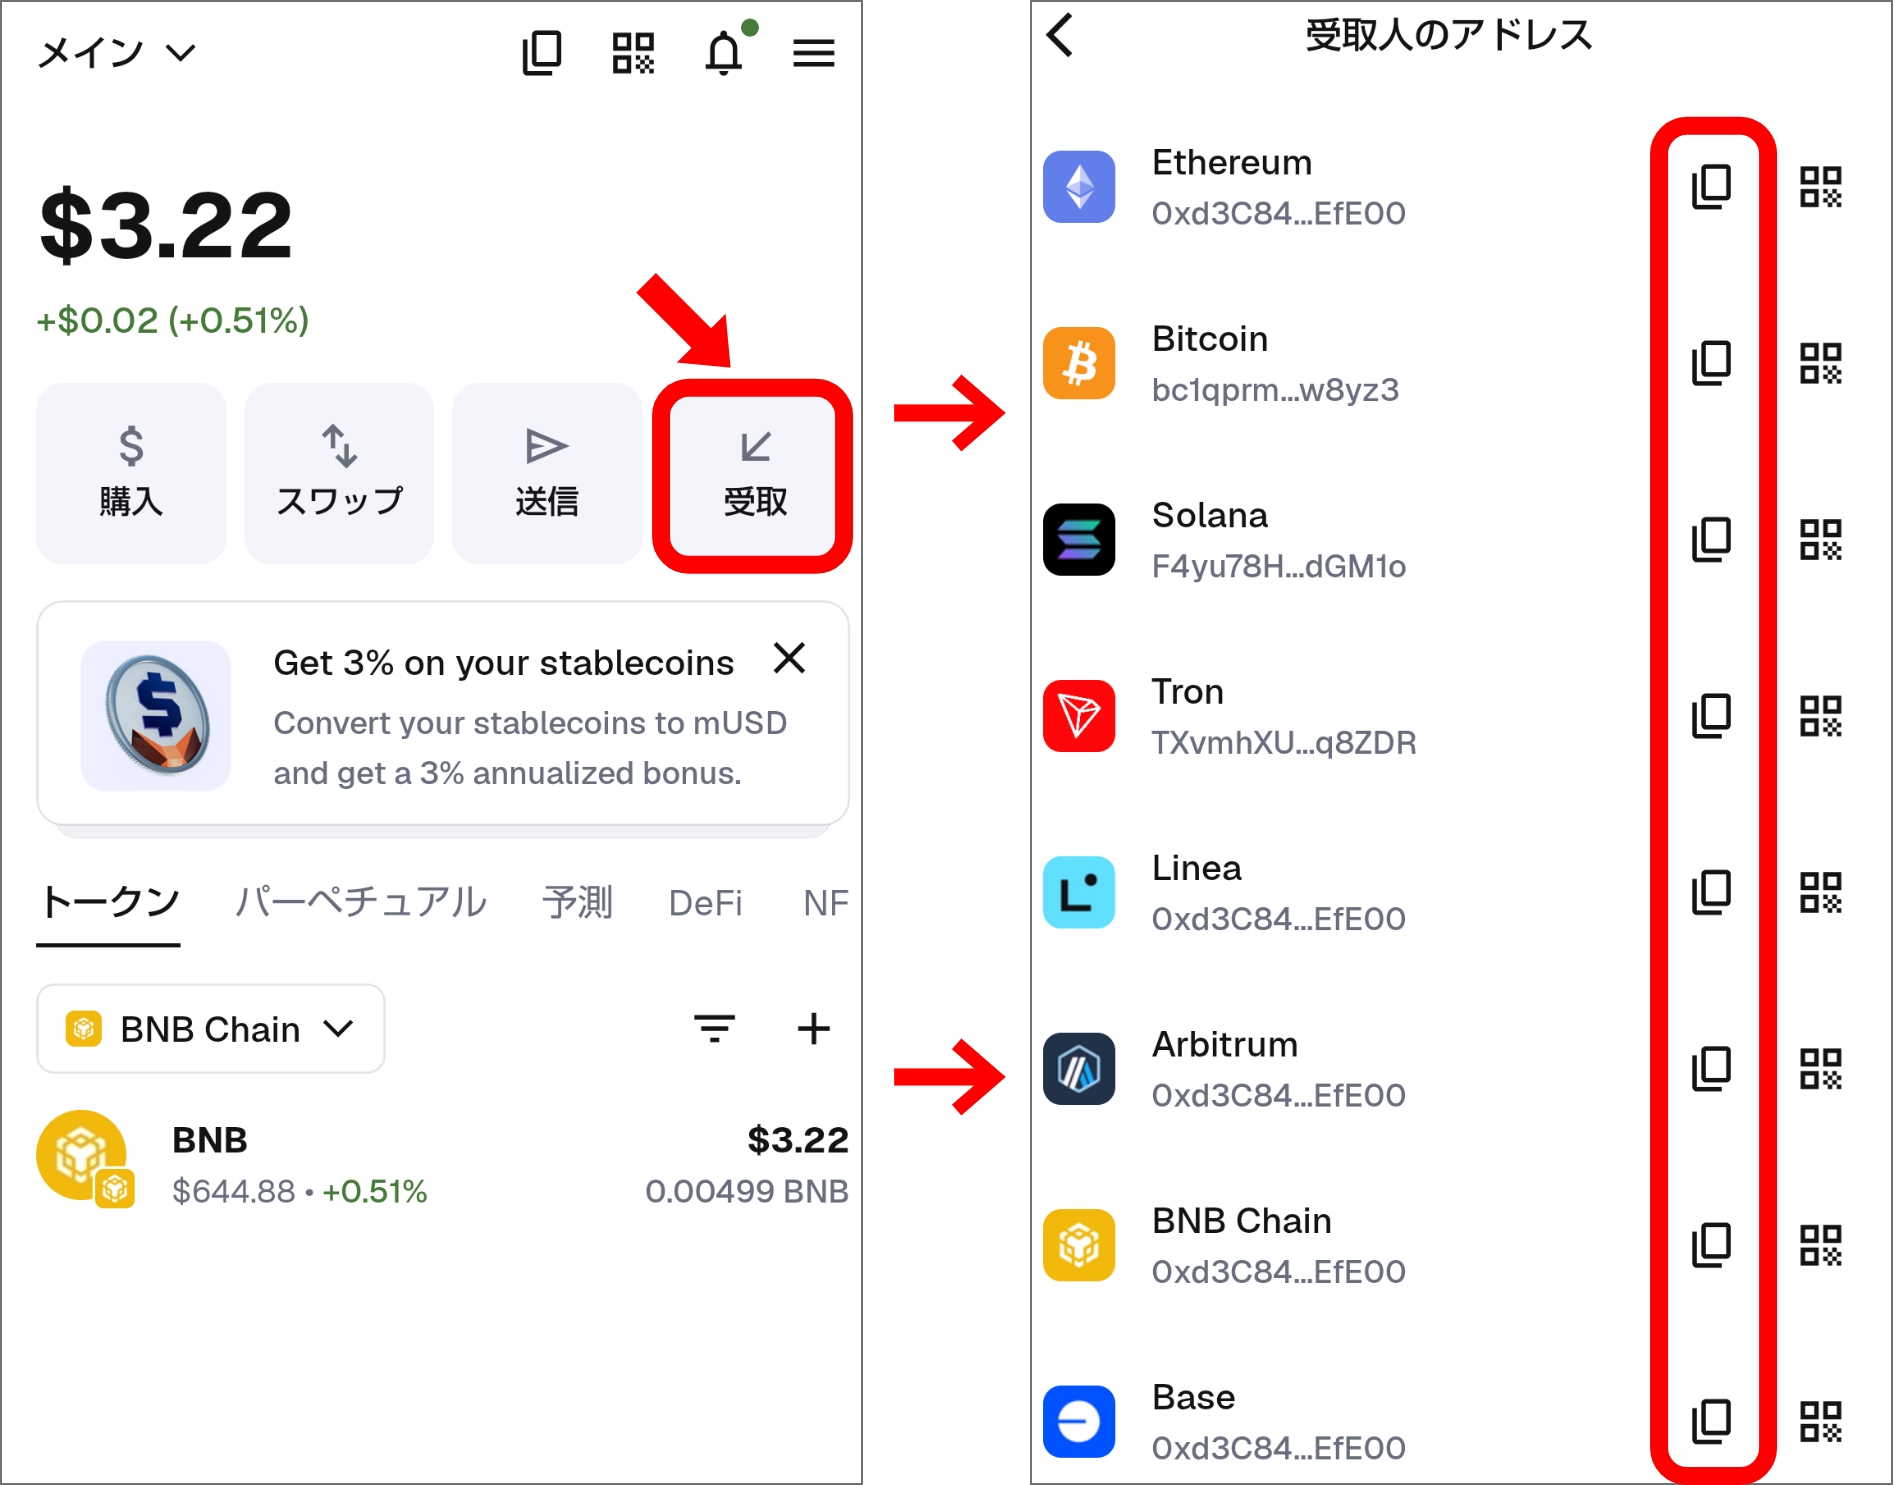Copy the Bitcoin receive address

click(1711, 363)
